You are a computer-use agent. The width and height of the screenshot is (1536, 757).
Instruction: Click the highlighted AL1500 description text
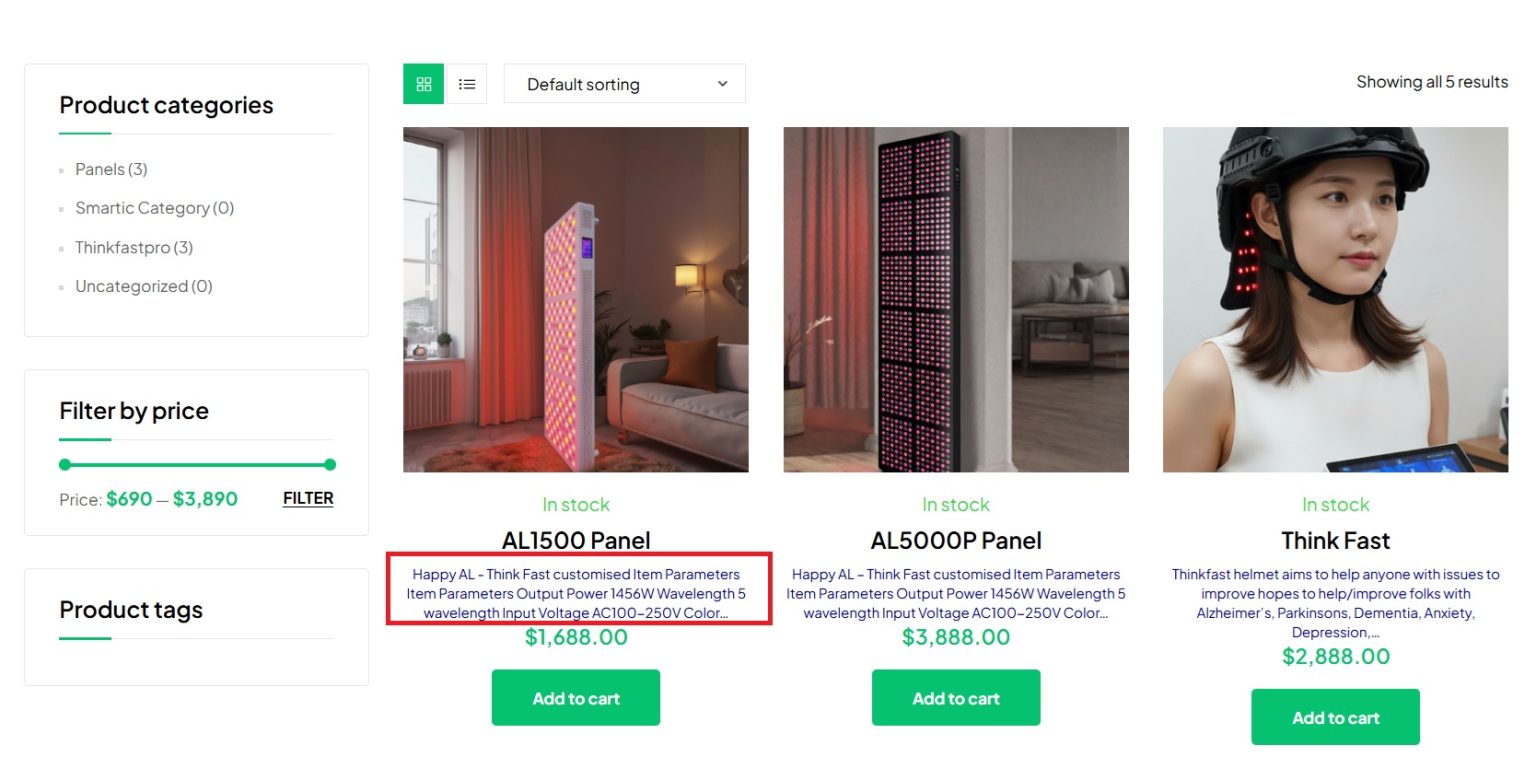(575, 593)
